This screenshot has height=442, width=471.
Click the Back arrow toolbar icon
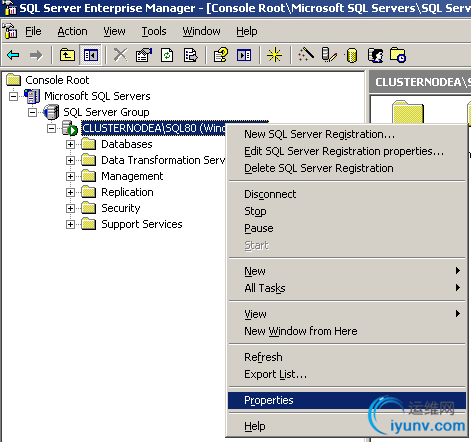pyautogui.click(x=13, y=55)
